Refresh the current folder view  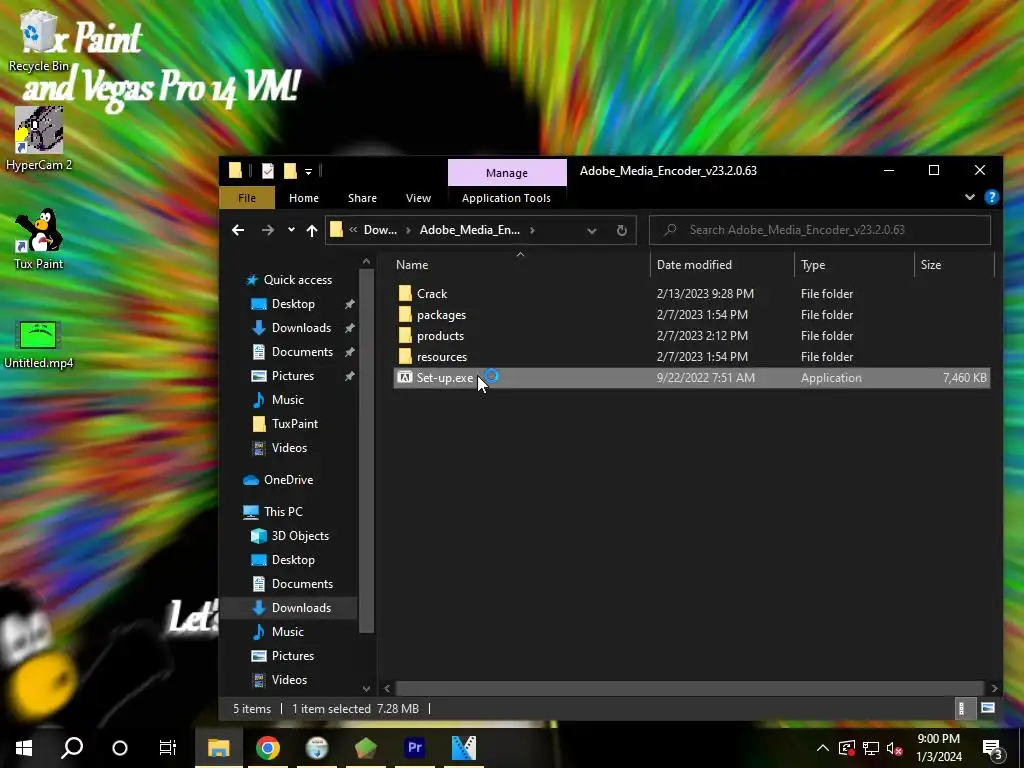[x=622, y=230]
